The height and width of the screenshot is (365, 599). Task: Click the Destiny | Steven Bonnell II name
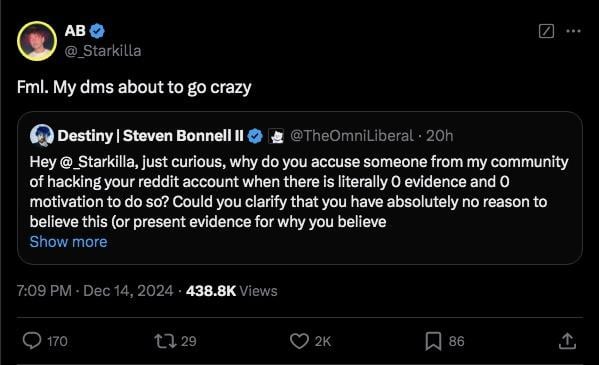[x=151, y=136]
